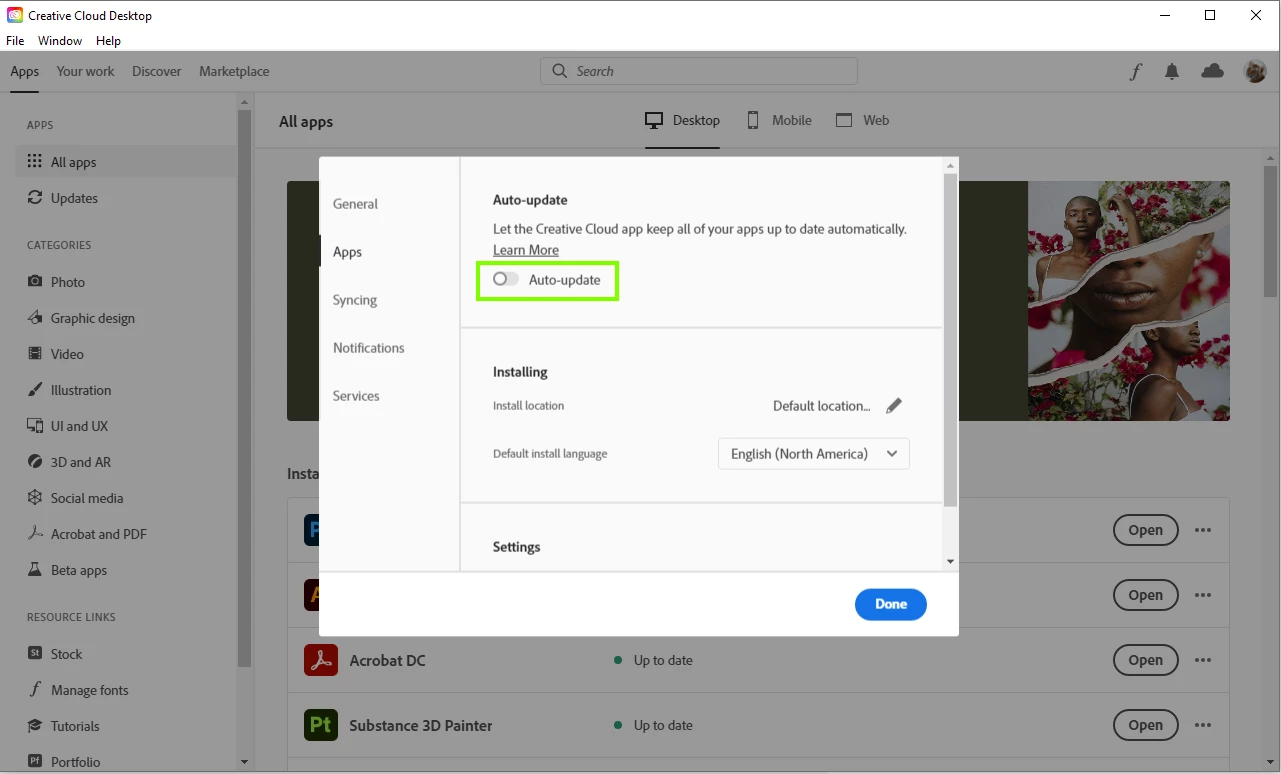Open the Default install language dropdown
This screenshot has width=1281, height=774.
[x=814, y=454]
